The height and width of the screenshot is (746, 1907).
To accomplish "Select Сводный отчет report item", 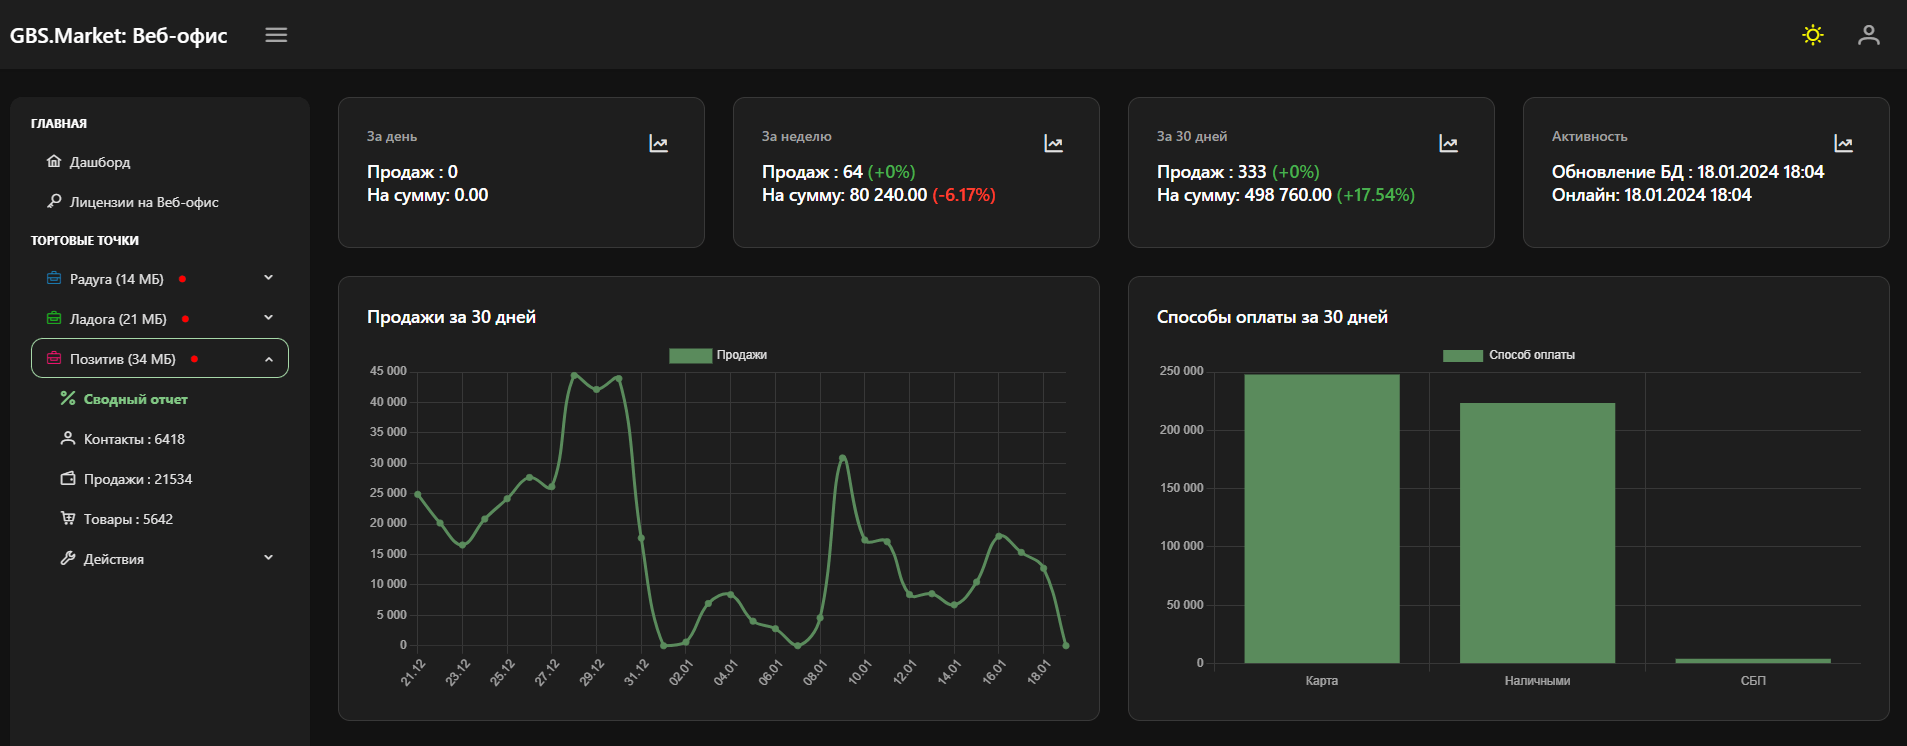I will pyautogui.click(x=135, y=399).
